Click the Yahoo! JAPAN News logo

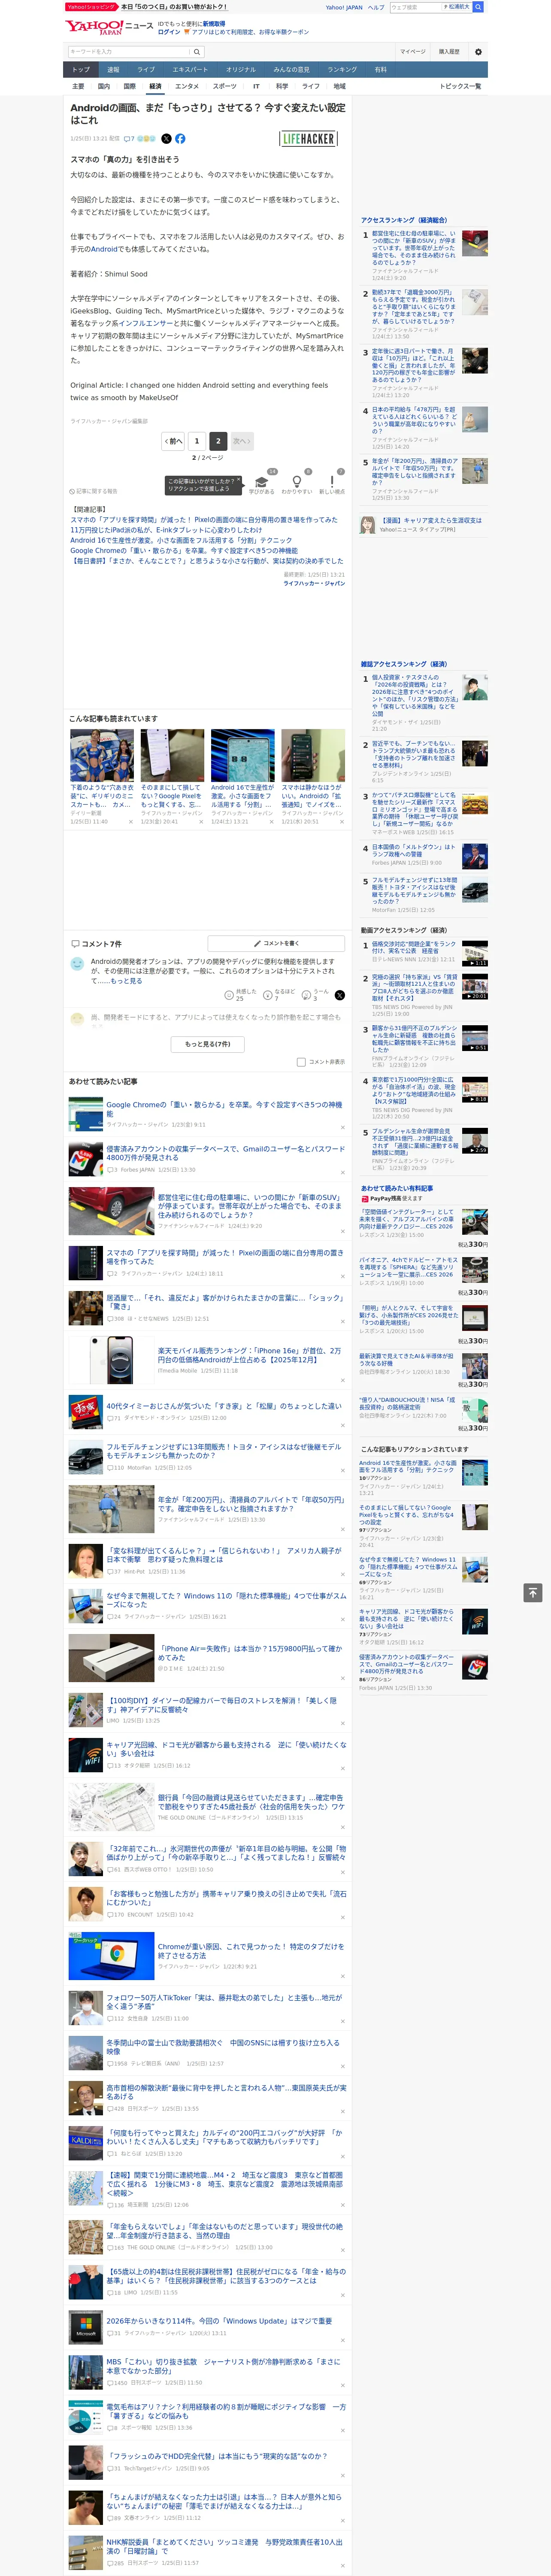pos(109,27)
